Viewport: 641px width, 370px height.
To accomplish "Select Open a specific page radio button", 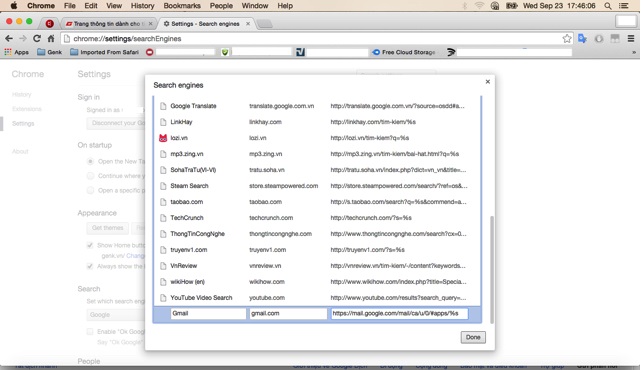I will tap(90, 191).
